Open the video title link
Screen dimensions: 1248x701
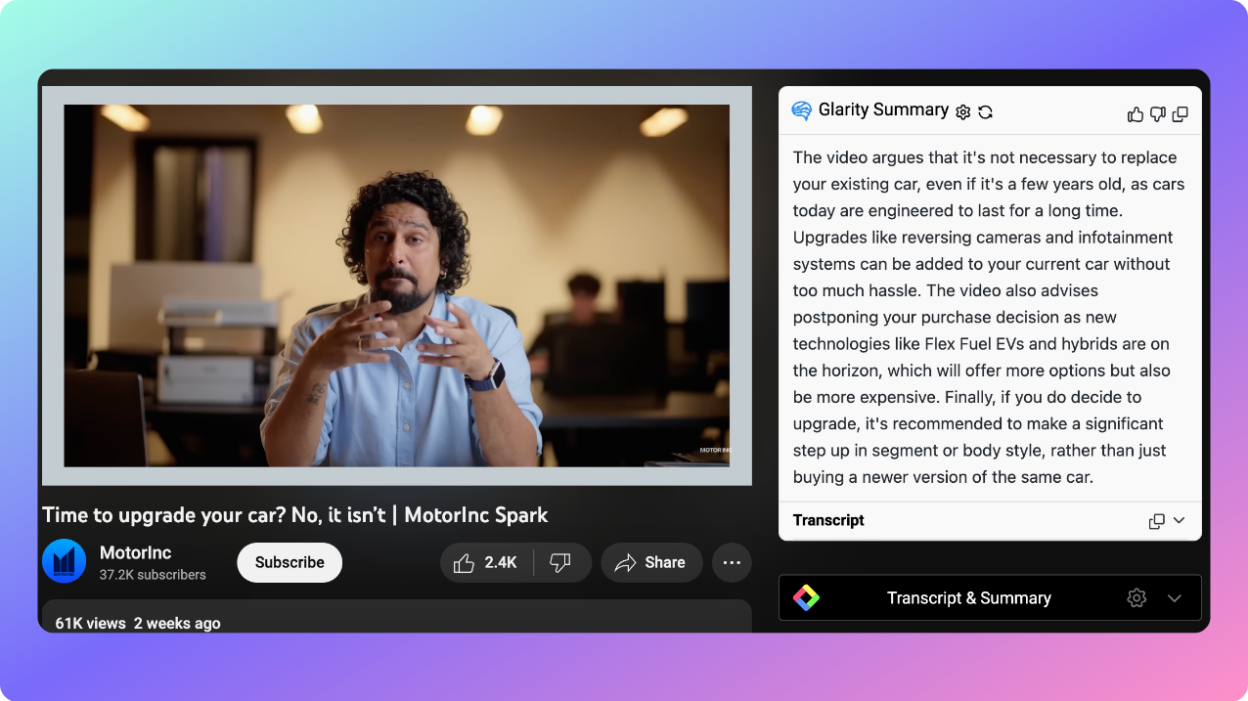click(x=294, y=515)
